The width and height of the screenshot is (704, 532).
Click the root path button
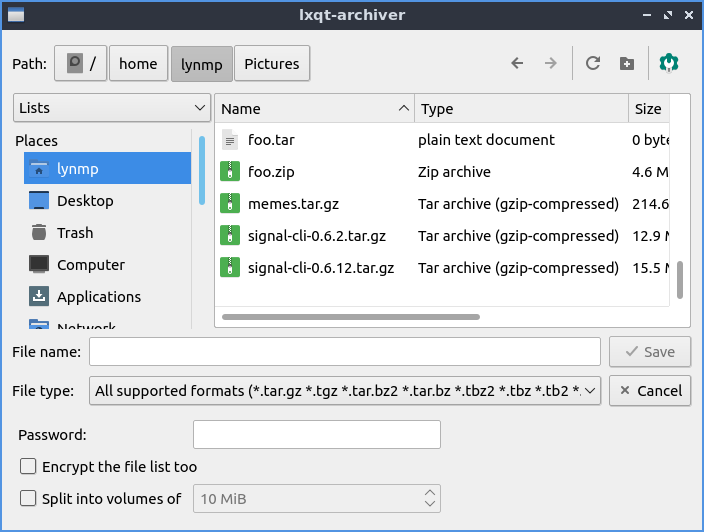[x=81, y=63]
